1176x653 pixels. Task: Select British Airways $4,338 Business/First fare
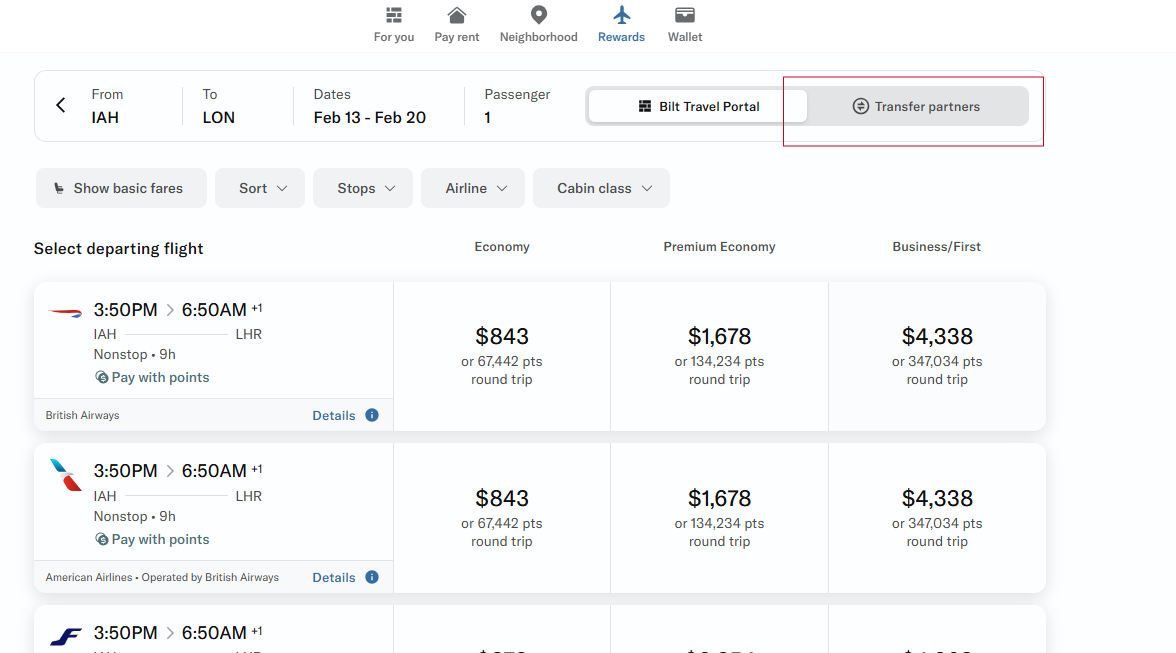click(x=937, y=355)
